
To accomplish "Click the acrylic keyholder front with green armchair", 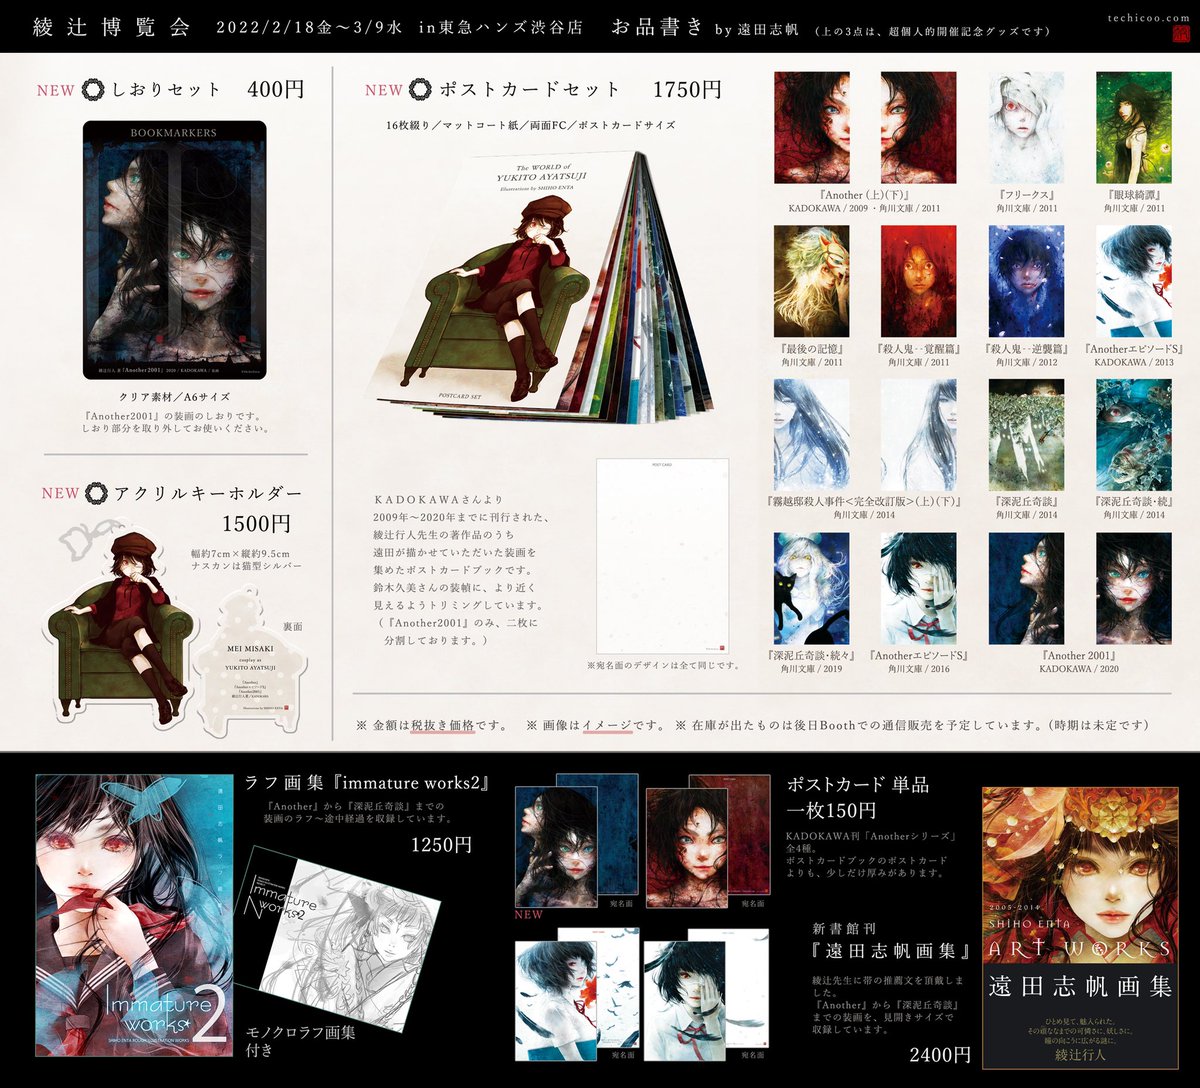I will tap(120, 629).
